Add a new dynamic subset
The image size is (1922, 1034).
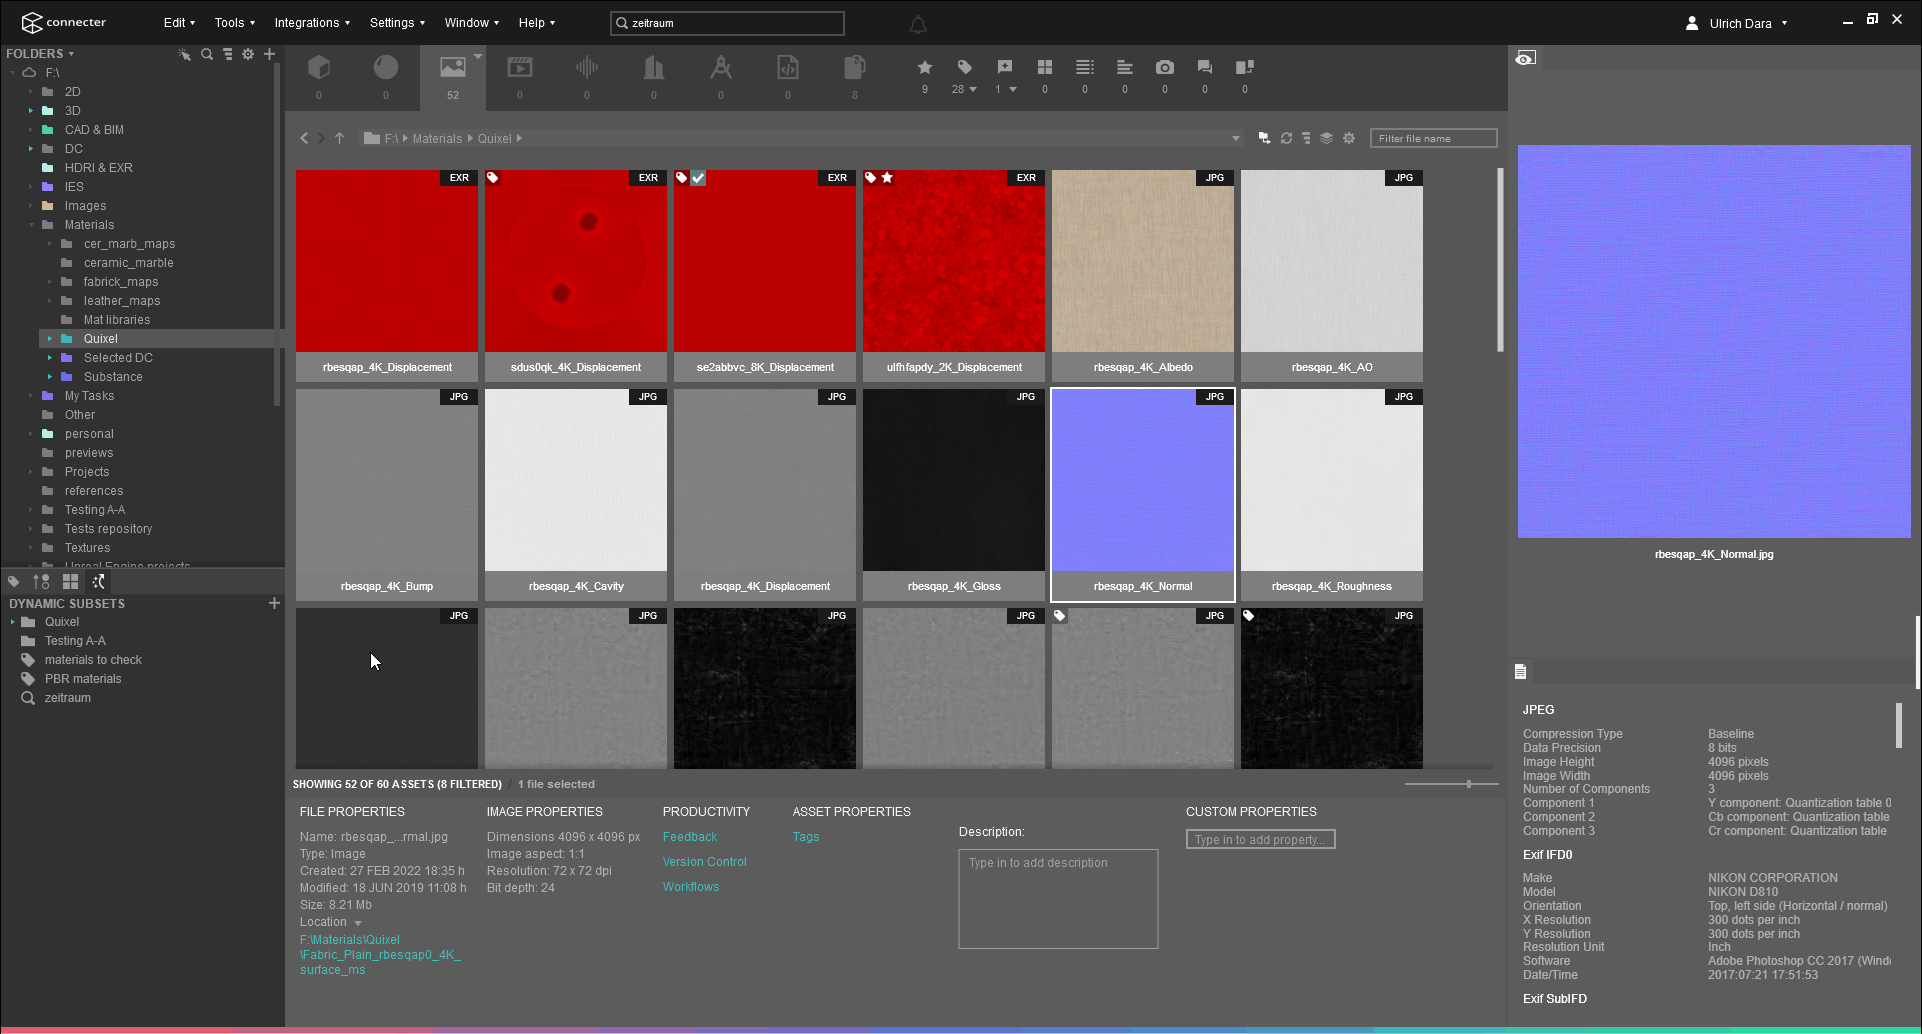pos(274,603)
